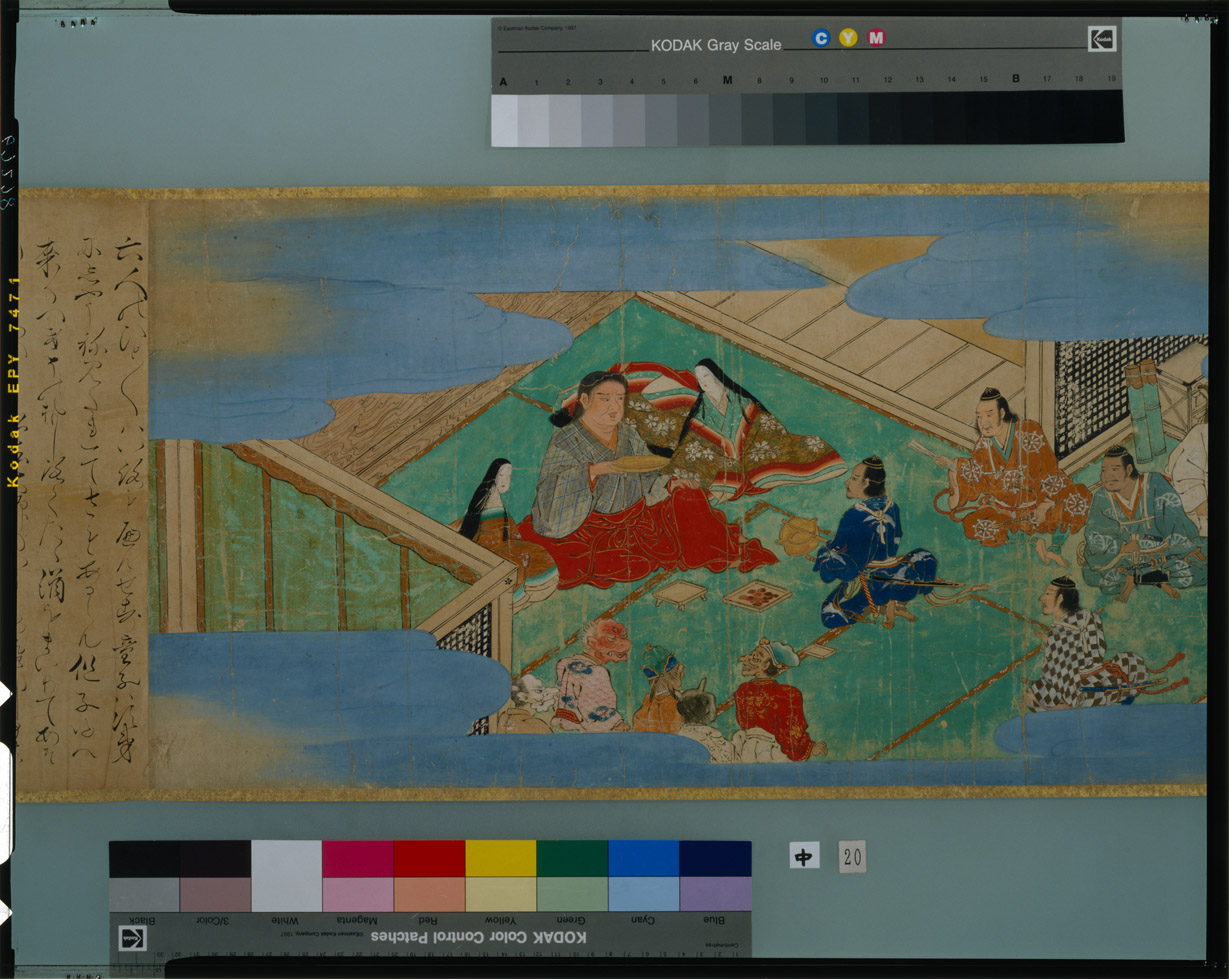
Task: Click the upside-down "Yellow" patch label
Action: tap(501, 920)
